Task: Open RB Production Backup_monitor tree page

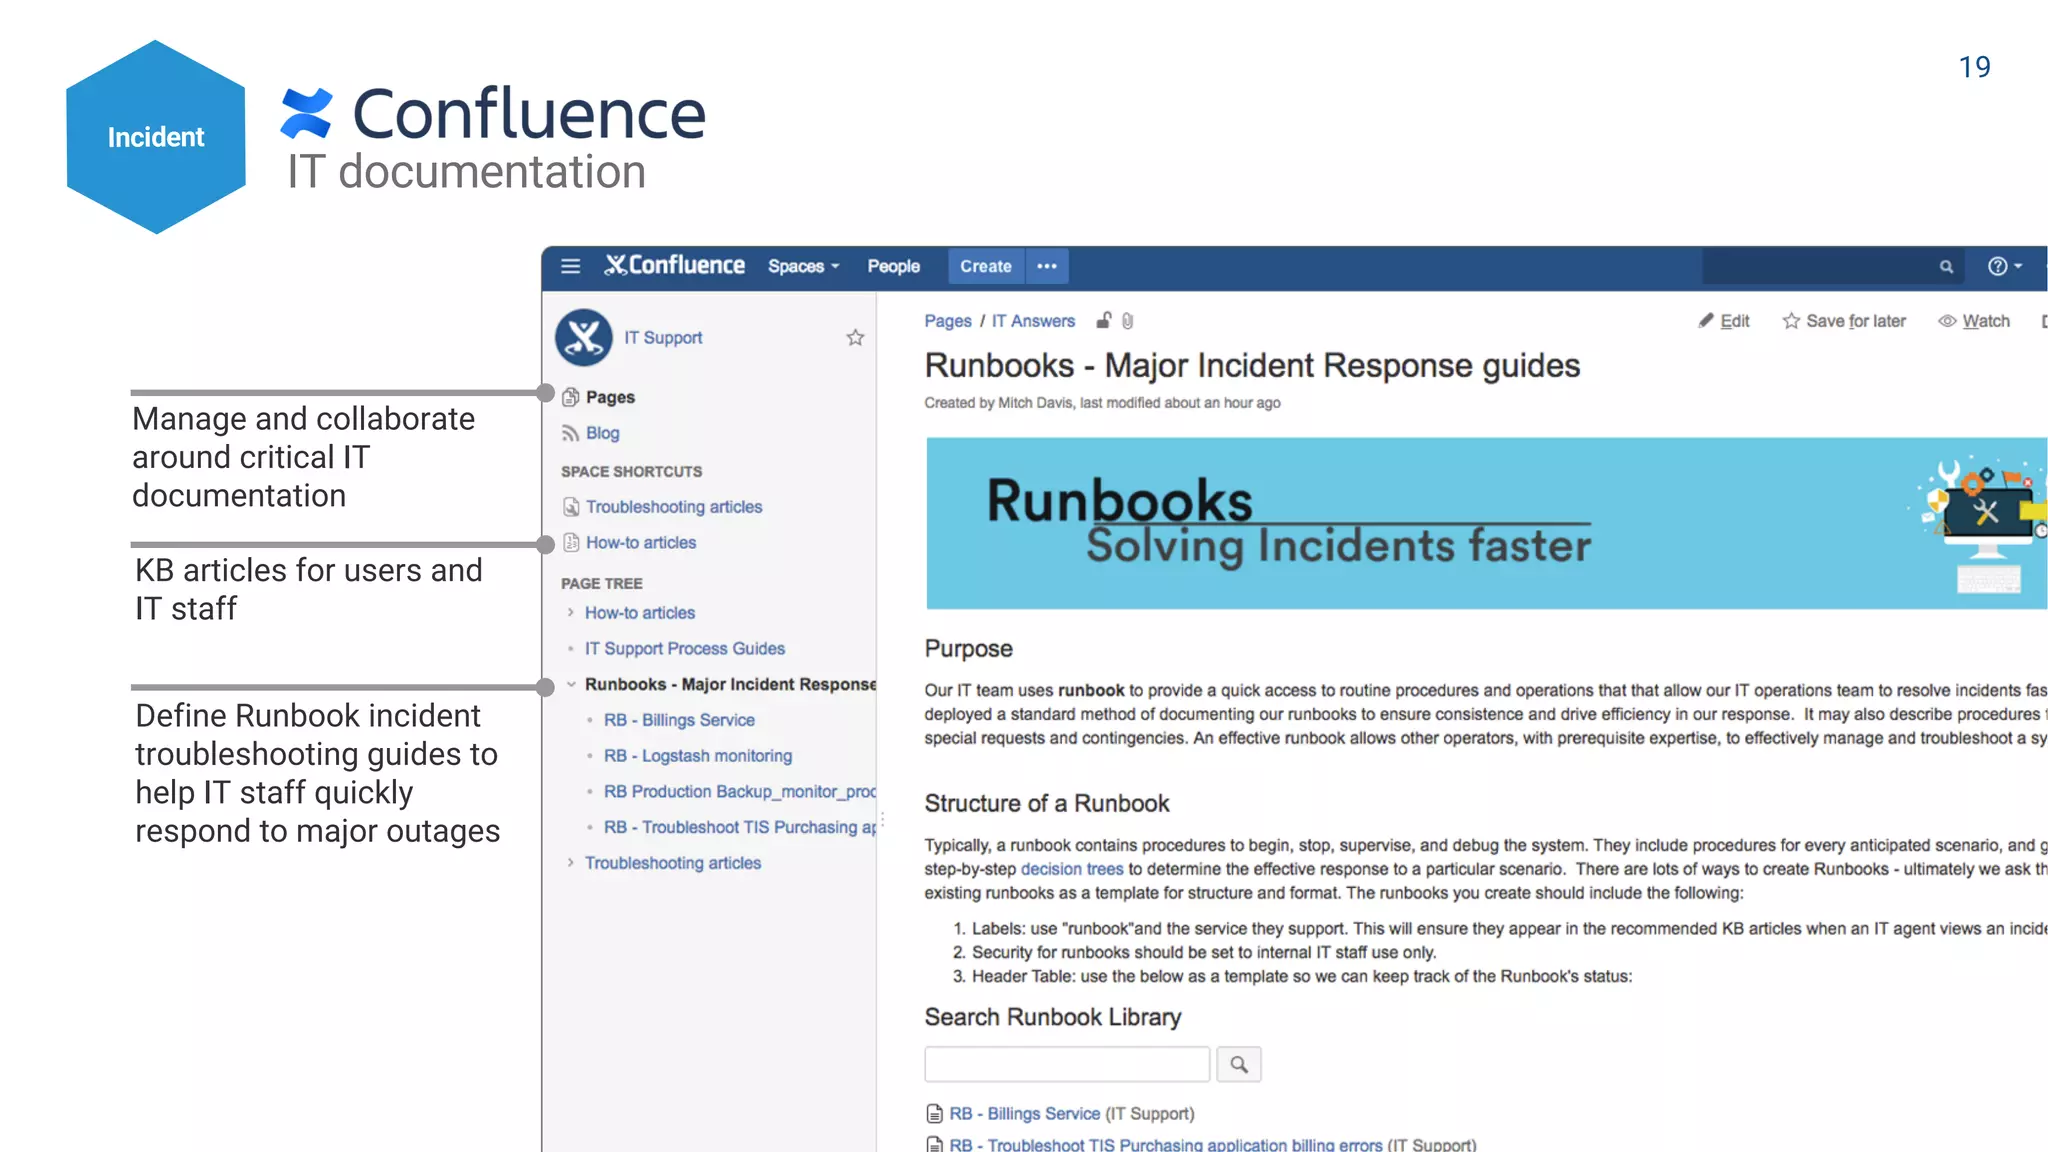Action: coord(740,791)
